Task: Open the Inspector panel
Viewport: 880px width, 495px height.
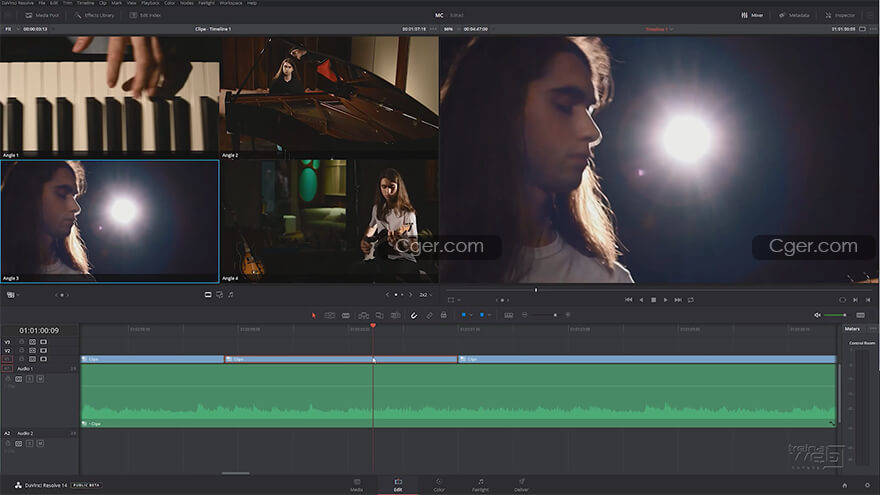Action: pyautogui.click(x=840, y=15)
